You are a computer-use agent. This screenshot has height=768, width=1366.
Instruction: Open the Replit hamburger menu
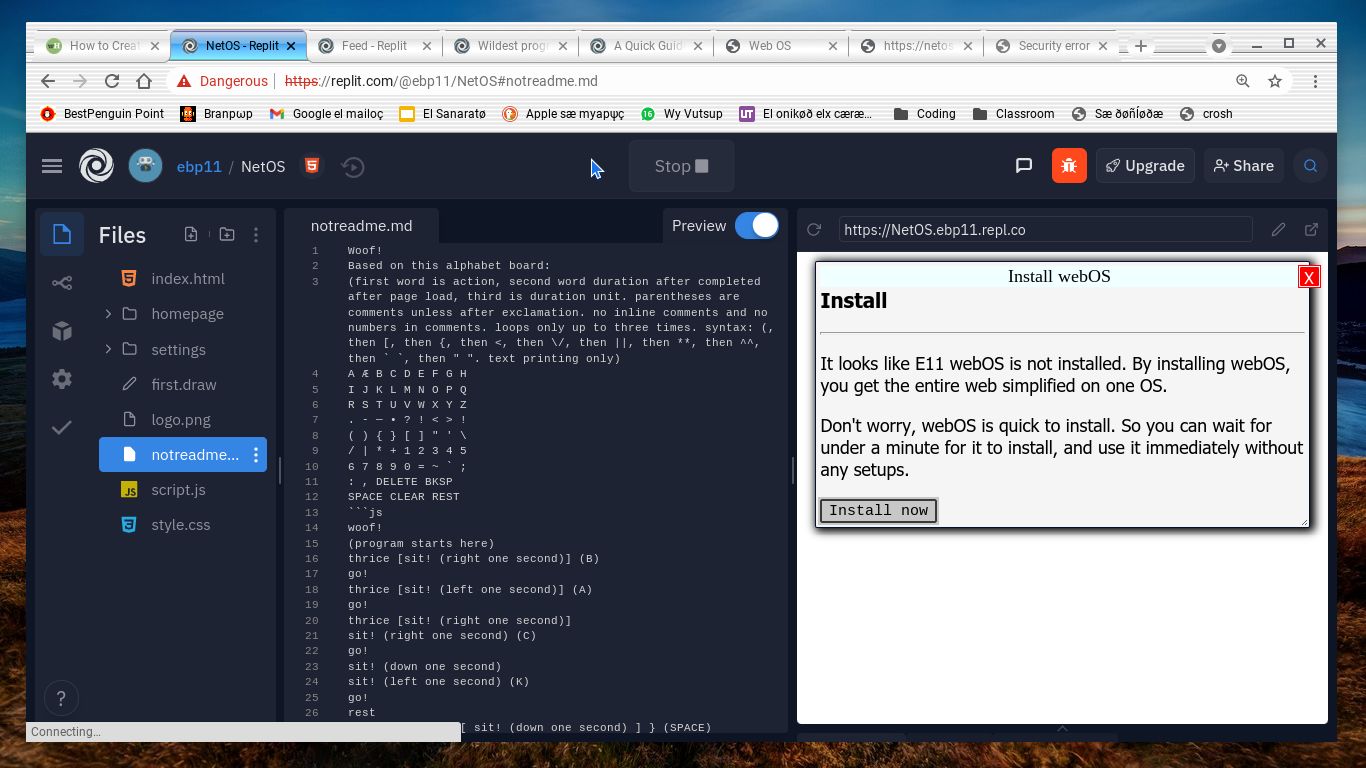[x=52, y=166]
